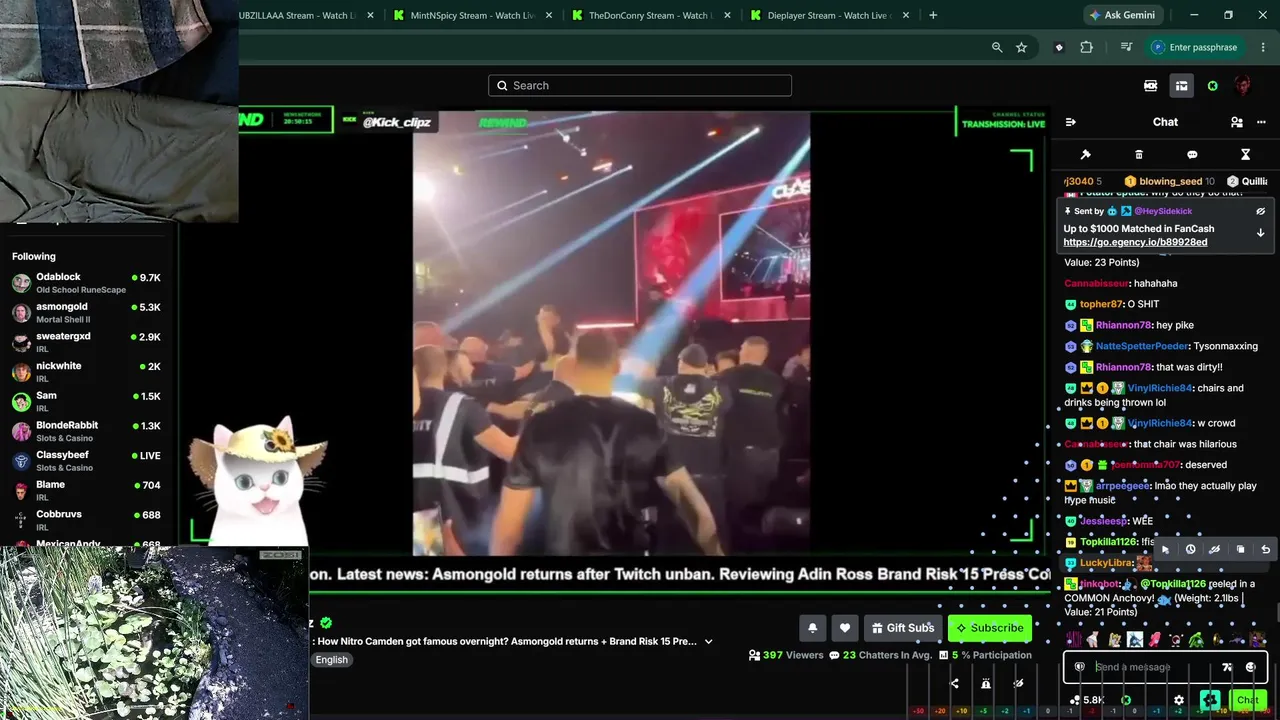Open Odablock channel in Following list
This screenshot has width=1280, height=720.
87,283
